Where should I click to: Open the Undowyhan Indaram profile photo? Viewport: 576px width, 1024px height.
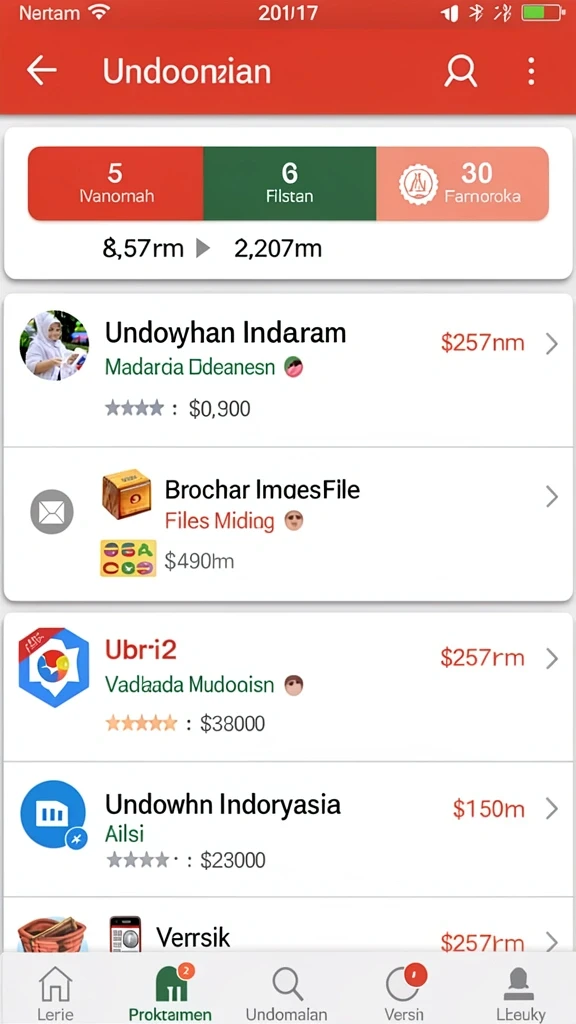(54, 345)
